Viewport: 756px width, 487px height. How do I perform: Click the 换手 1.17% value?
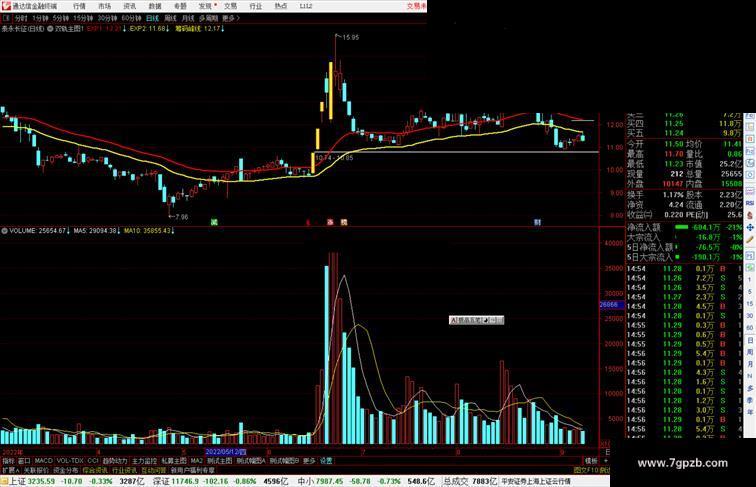click(x=673, y=195)
